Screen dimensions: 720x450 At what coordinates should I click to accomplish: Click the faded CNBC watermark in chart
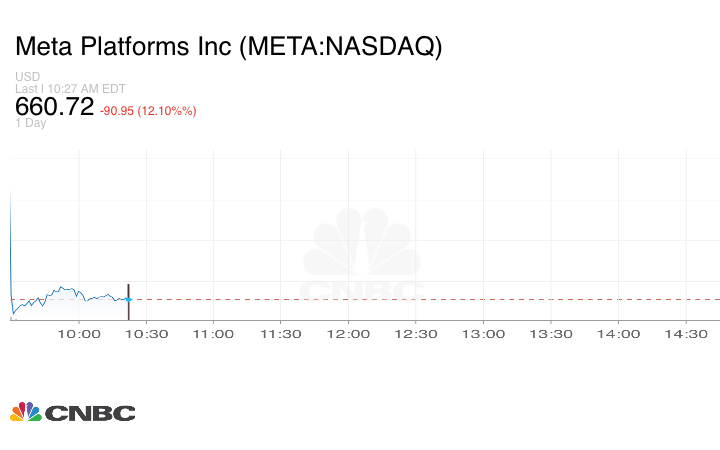coord(362,258)
